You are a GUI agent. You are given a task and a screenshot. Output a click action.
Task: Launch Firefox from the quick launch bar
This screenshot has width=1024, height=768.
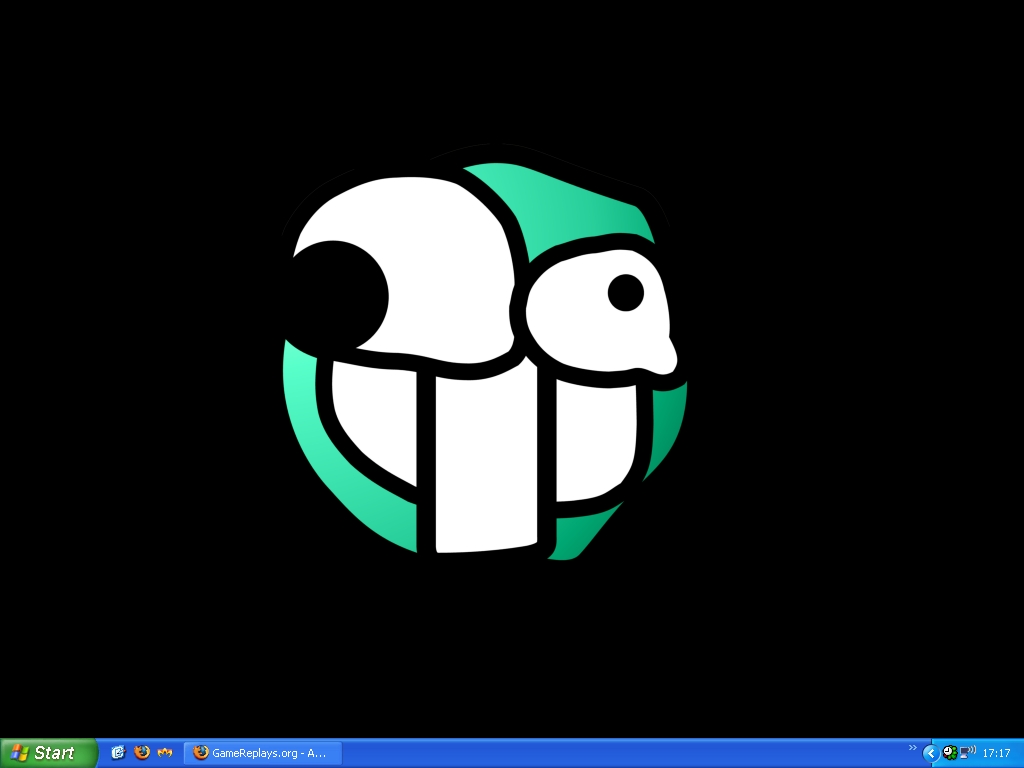click(142, 753)
